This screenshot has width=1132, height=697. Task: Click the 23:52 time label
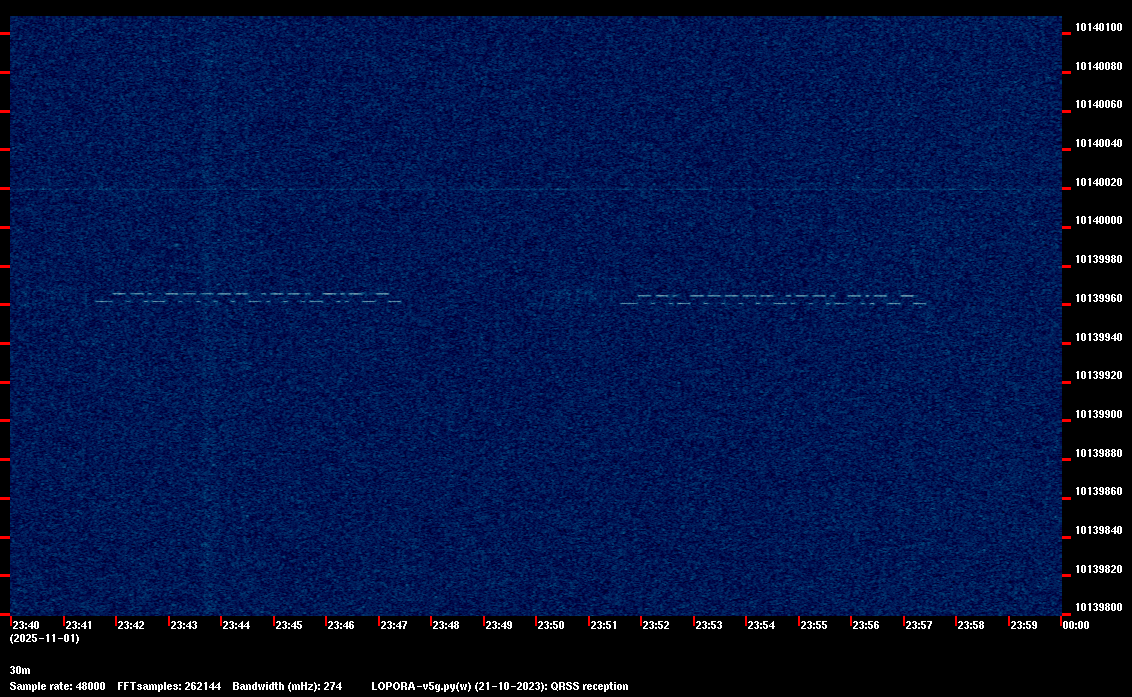click(x=656, y=625)
